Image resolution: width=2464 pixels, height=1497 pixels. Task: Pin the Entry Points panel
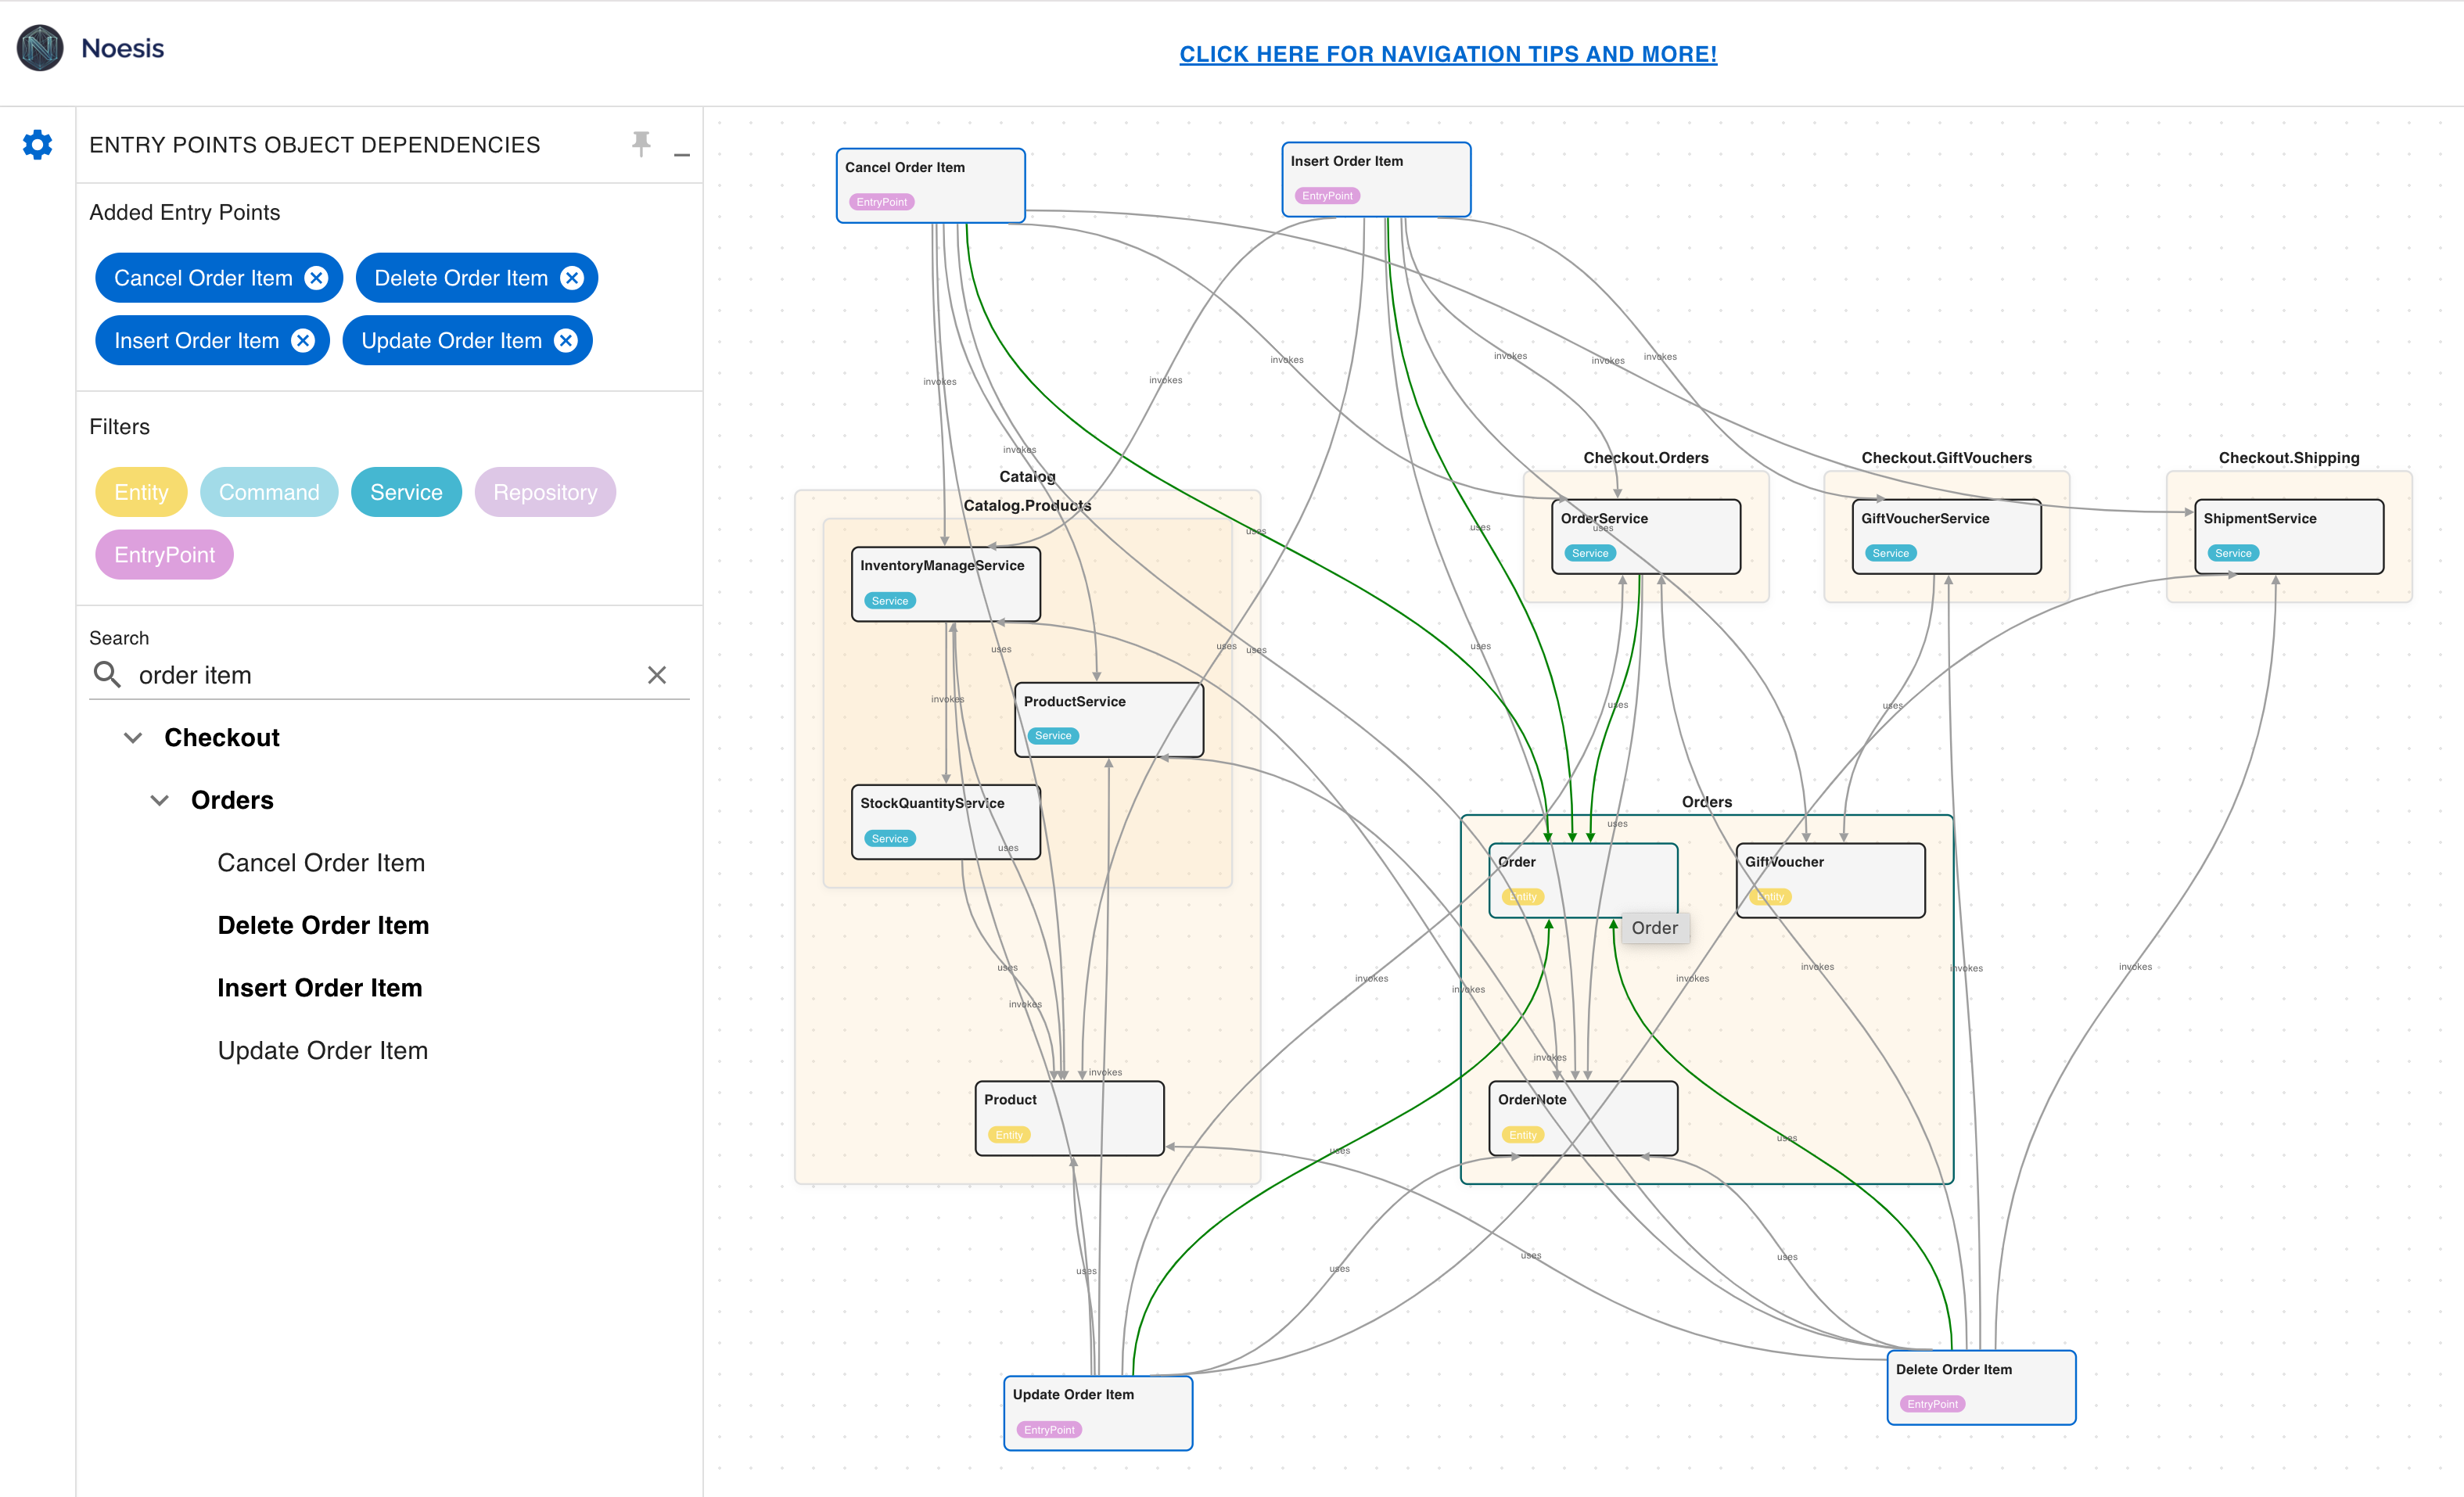click(x=641, y=144)
